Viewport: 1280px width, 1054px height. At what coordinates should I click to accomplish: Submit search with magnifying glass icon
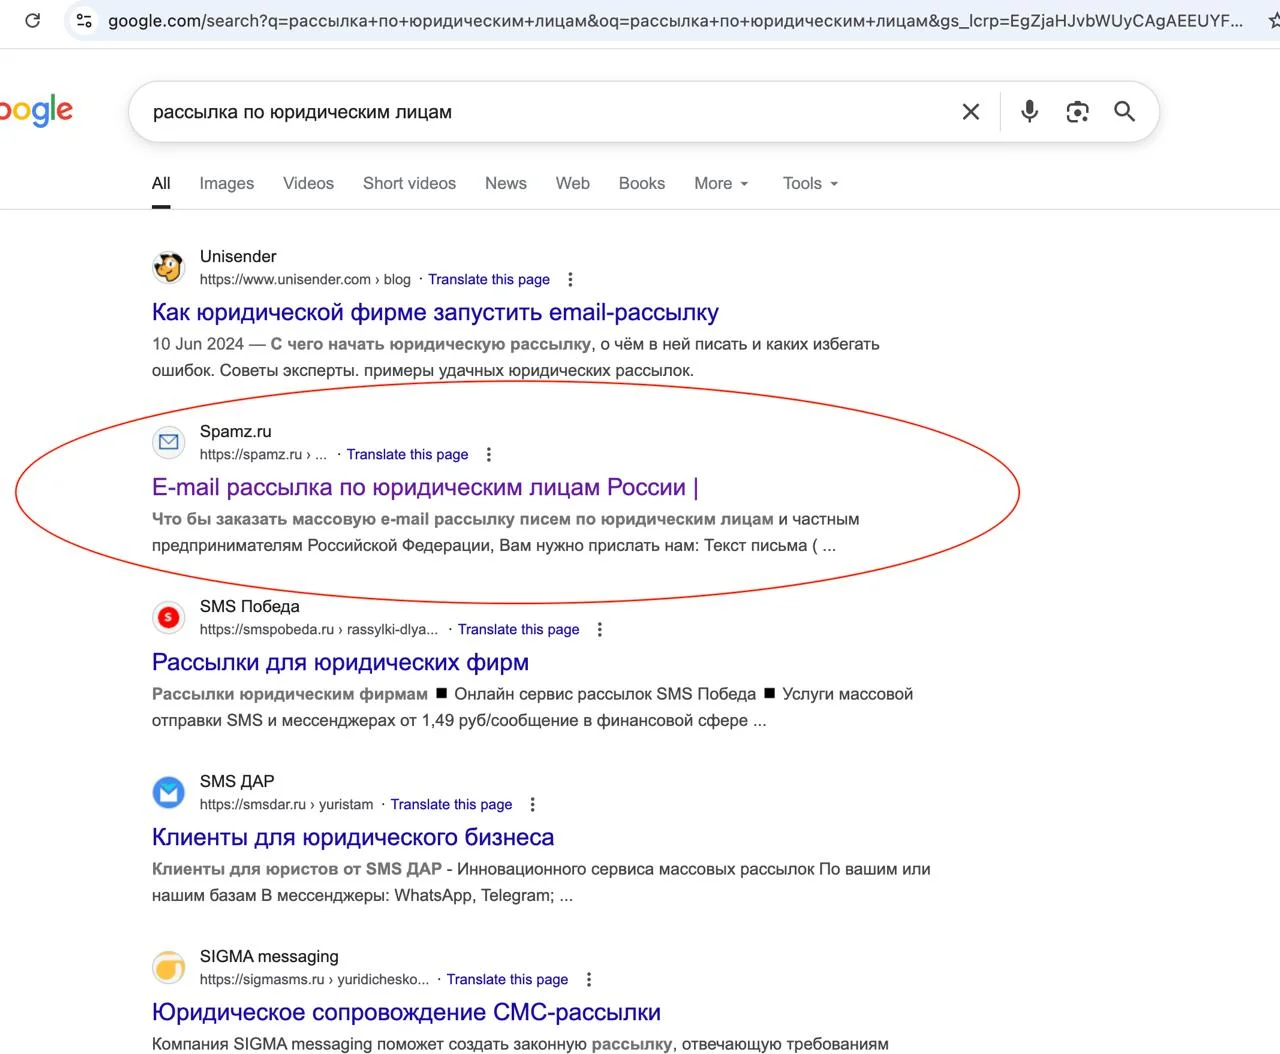pos(1124,112)
